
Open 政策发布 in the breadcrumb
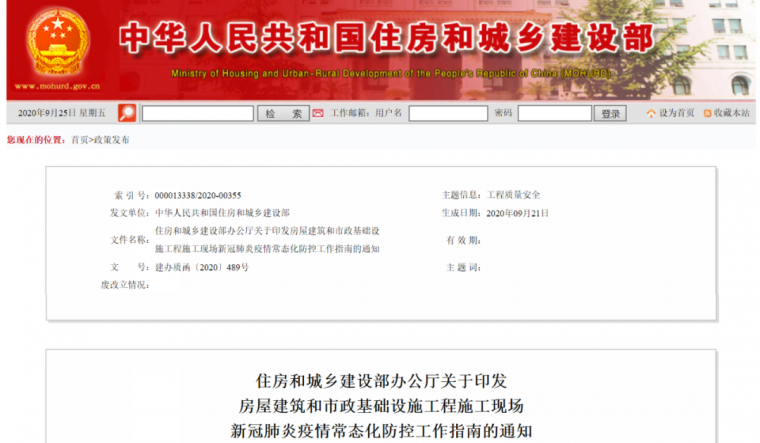(111, 140)
